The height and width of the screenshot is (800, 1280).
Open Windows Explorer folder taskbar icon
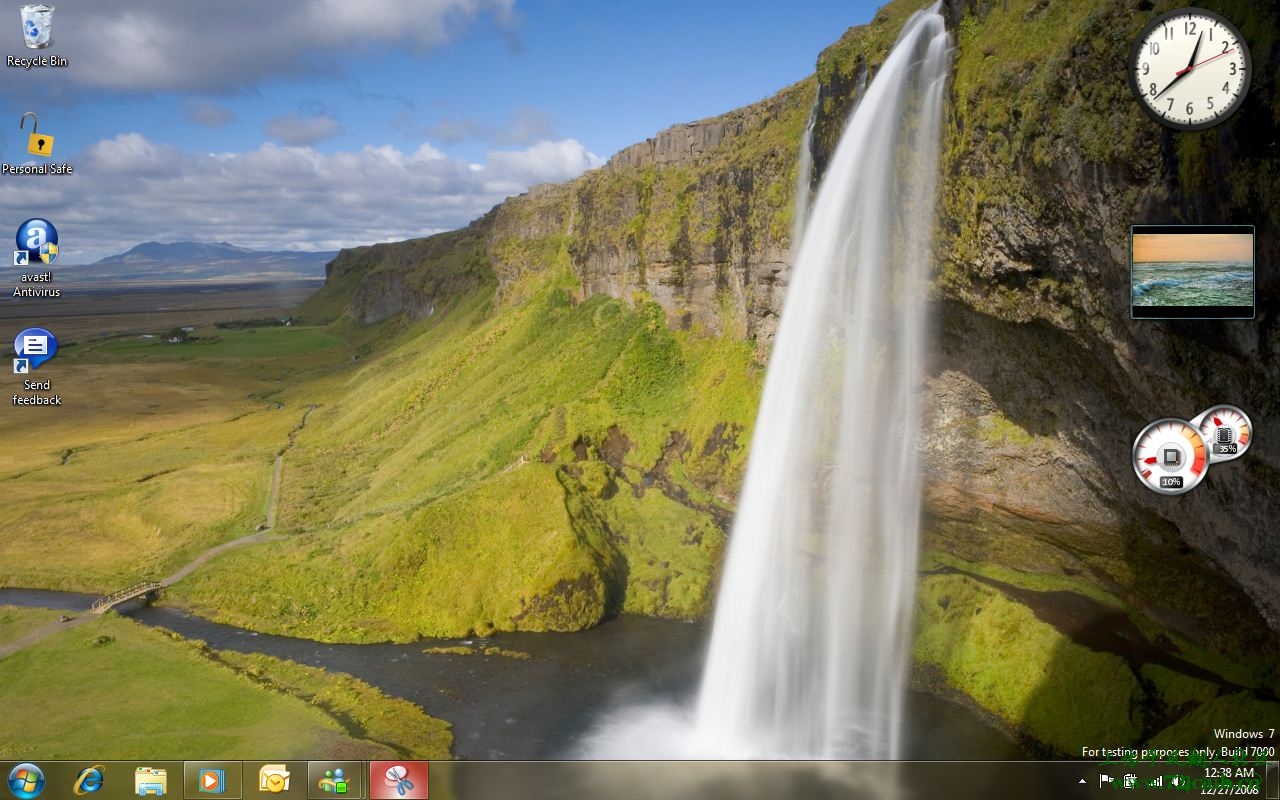pos(150,780)
